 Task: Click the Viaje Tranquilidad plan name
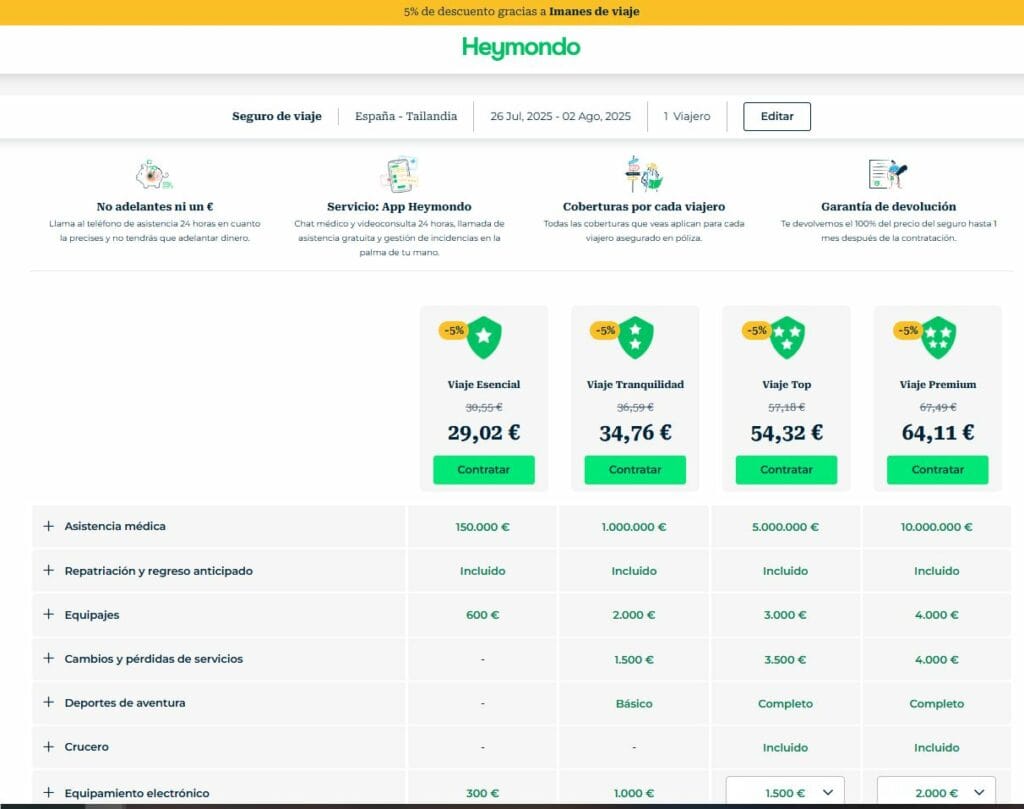635,385
